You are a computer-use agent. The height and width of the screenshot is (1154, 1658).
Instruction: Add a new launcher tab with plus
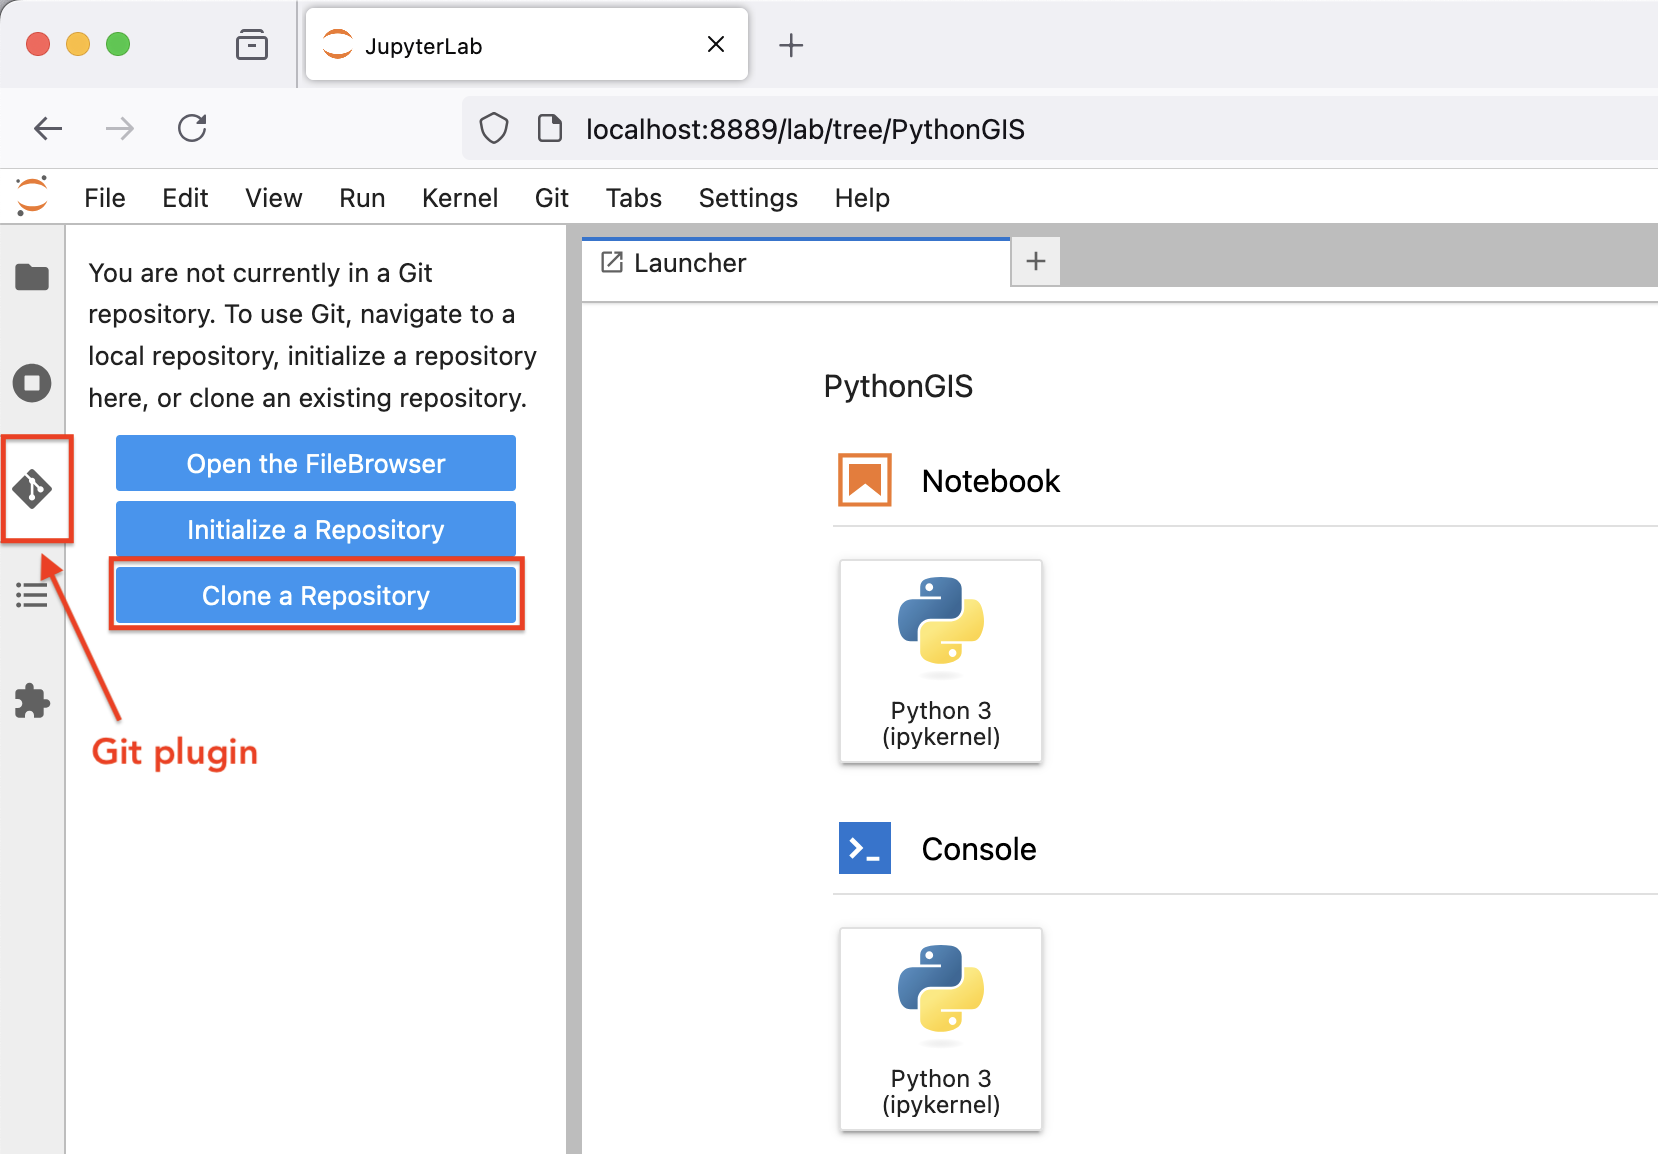(x=1036, y=262)
